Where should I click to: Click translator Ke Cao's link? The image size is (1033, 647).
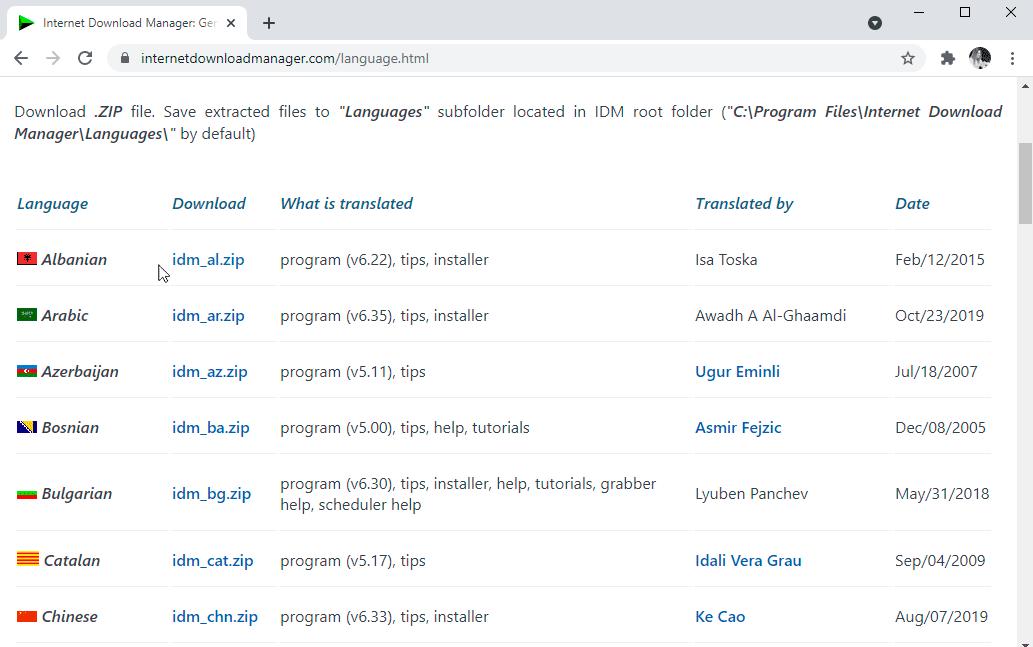tap(720, 616)
